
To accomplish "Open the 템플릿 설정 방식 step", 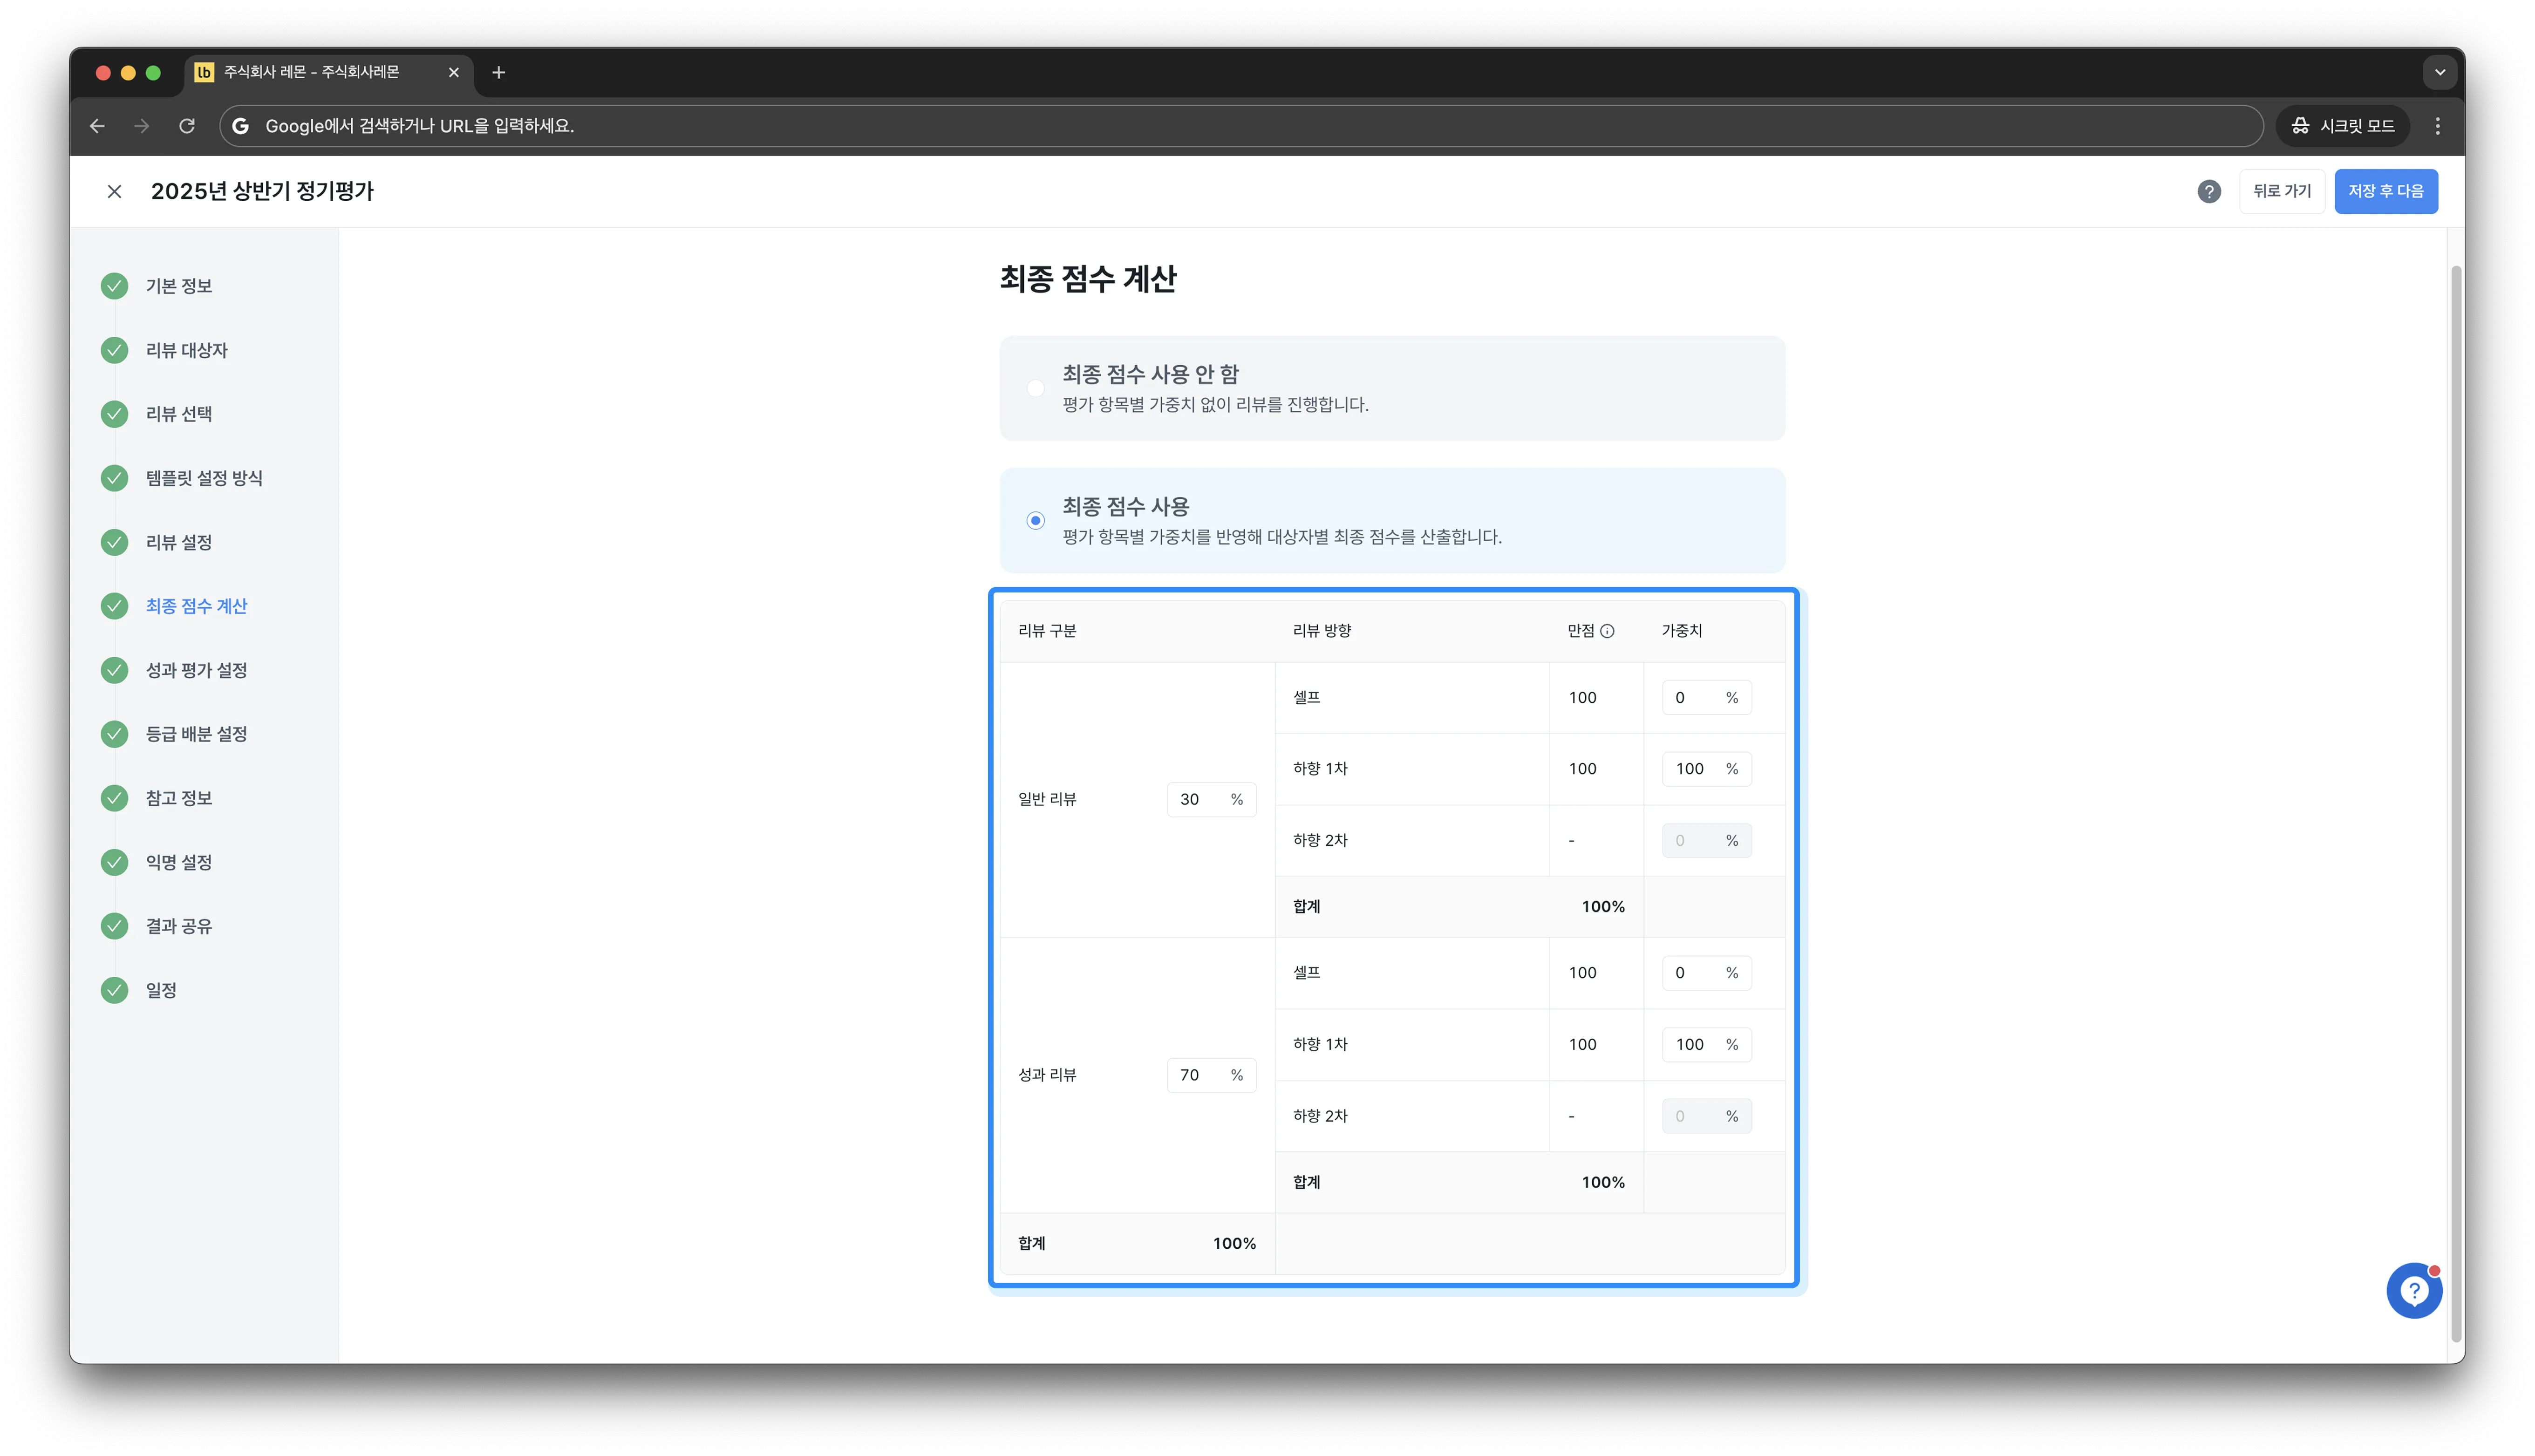I will [x=204, y=478].
